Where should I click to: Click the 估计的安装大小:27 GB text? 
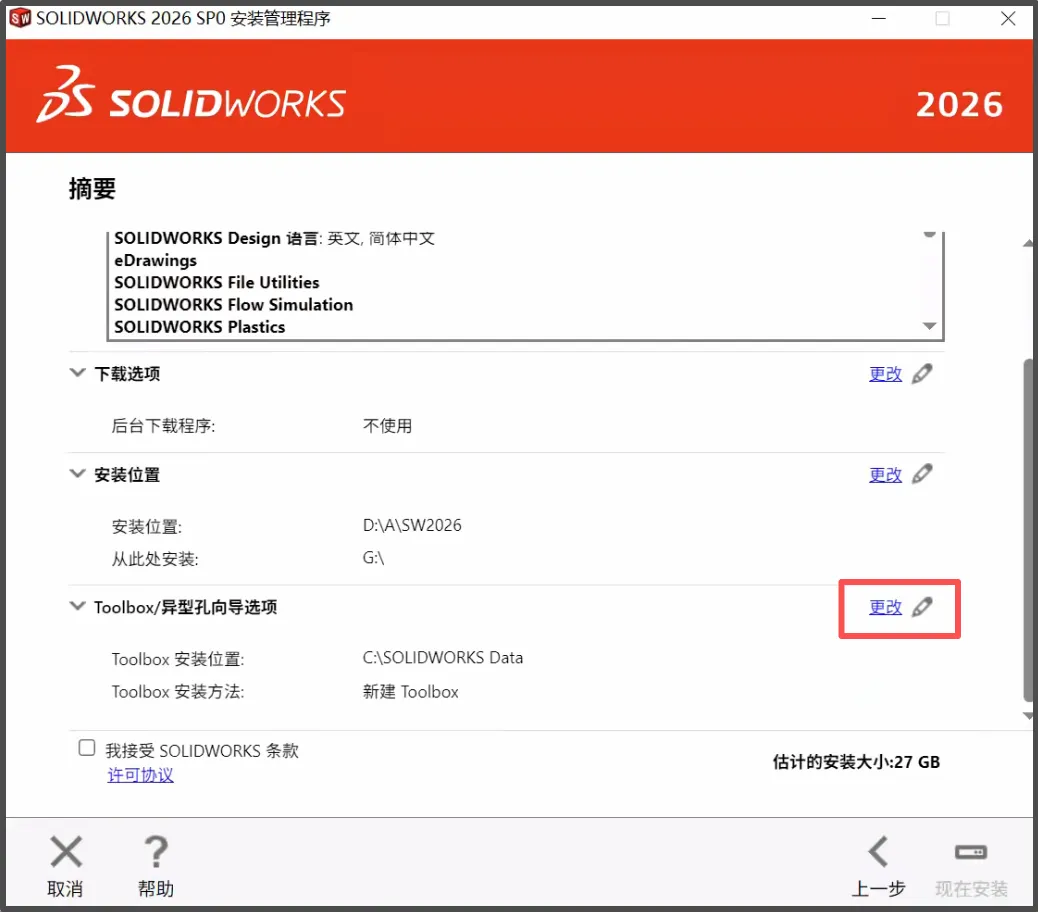(856, 762)
